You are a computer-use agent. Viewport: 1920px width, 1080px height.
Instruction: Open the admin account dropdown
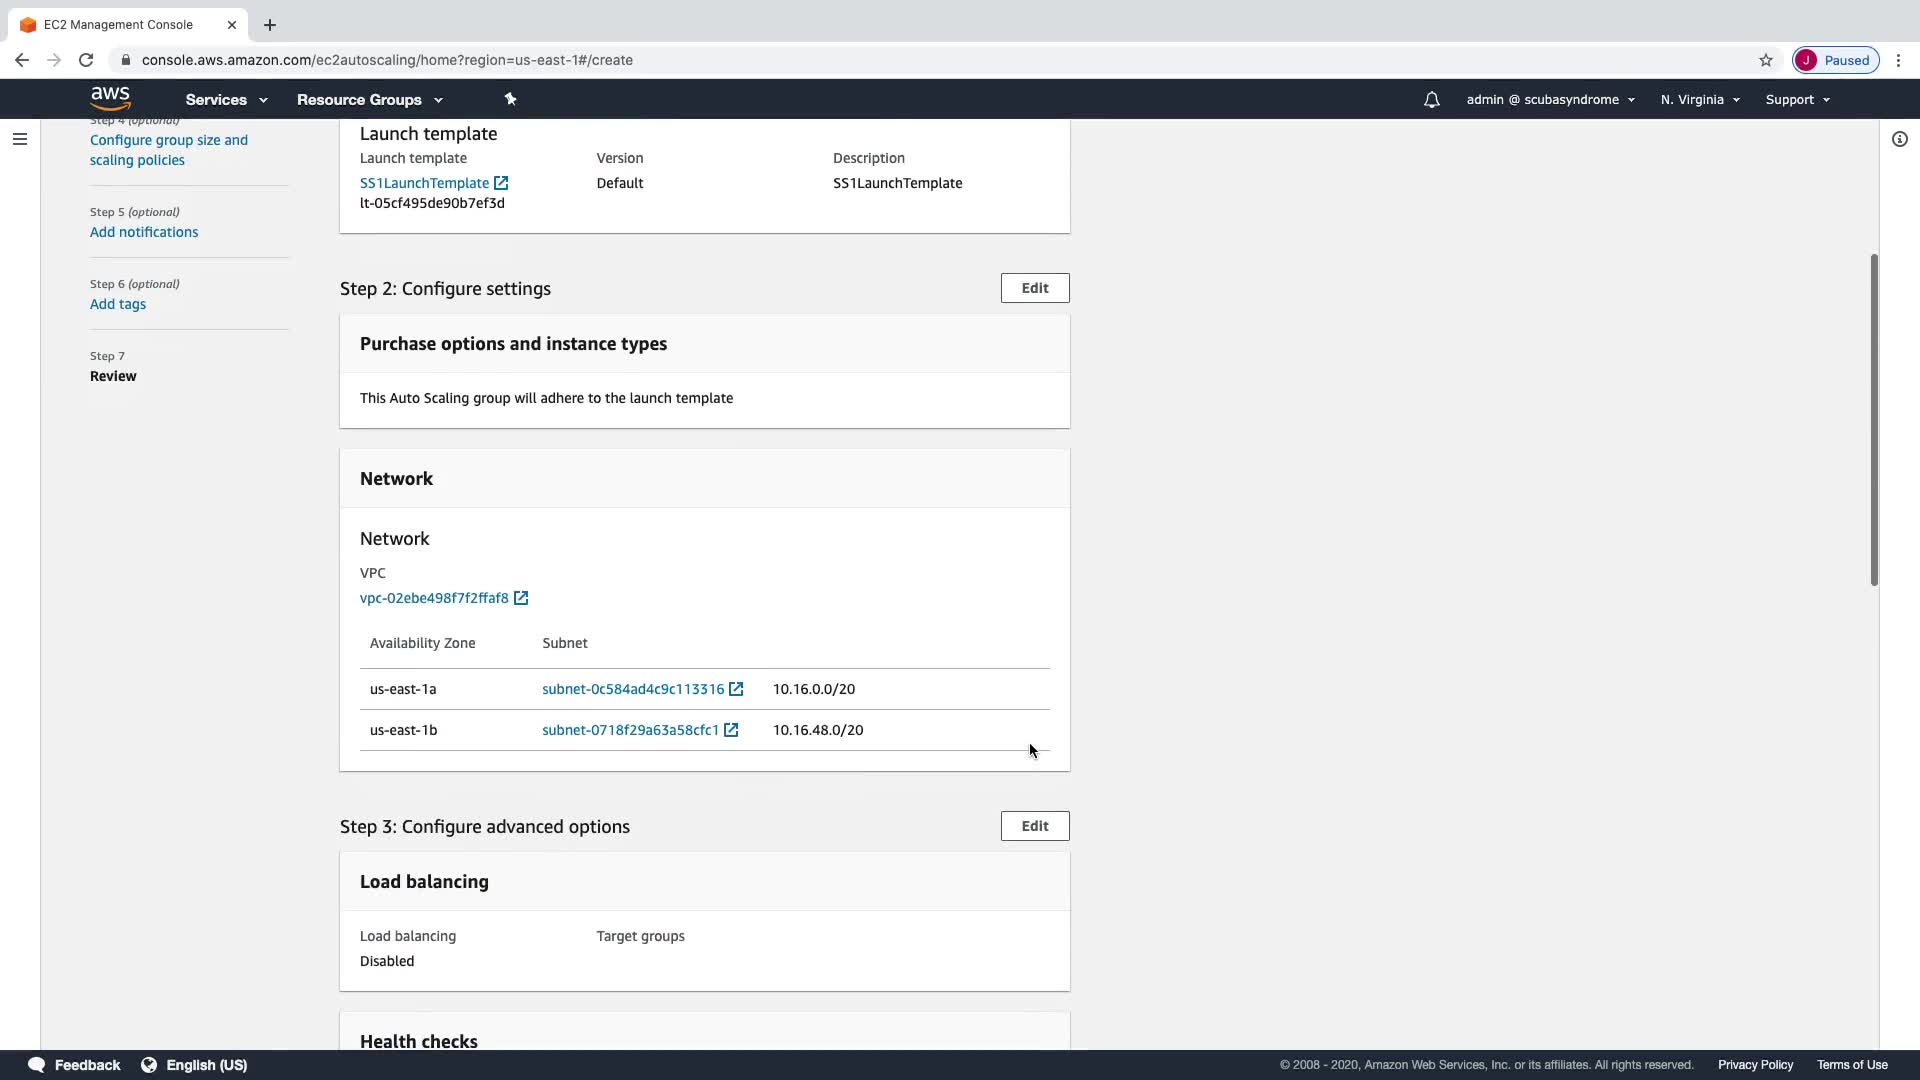[1550, 100]
